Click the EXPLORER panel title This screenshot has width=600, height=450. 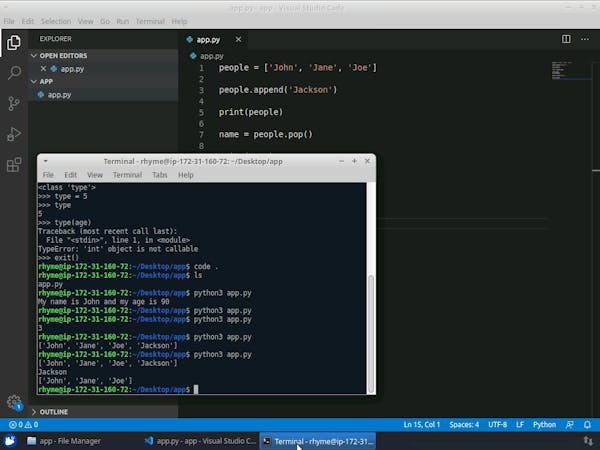55,39
